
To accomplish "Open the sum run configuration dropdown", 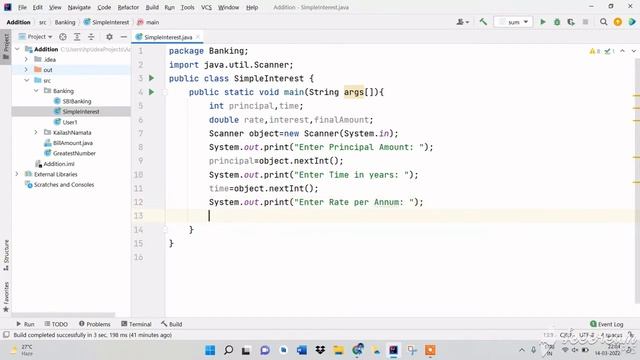I will point(513,22).
